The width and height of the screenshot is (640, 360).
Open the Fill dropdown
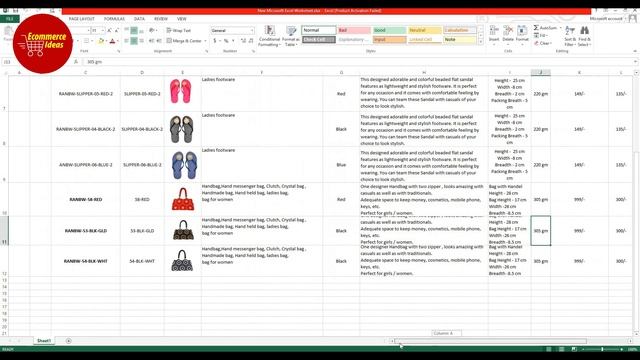[541, 36]
